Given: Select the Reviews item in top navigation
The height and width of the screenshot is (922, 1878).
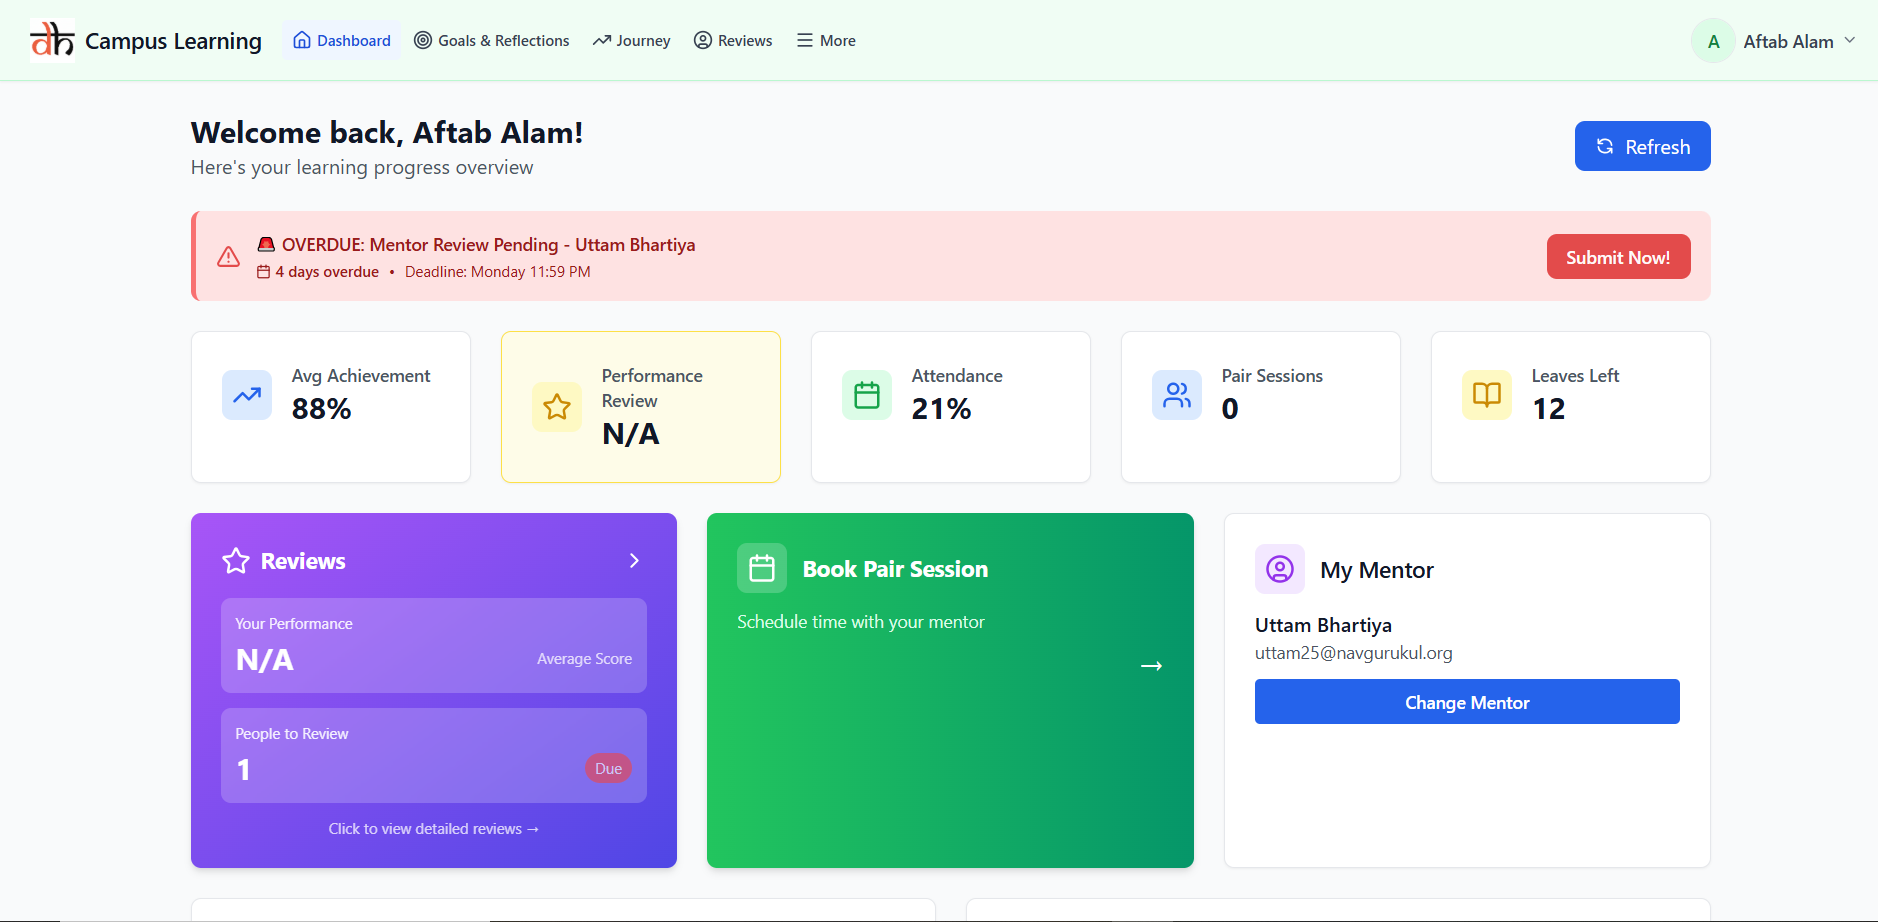Looking at the screenshot, I should pyautogui.click(x=733, y=41).
